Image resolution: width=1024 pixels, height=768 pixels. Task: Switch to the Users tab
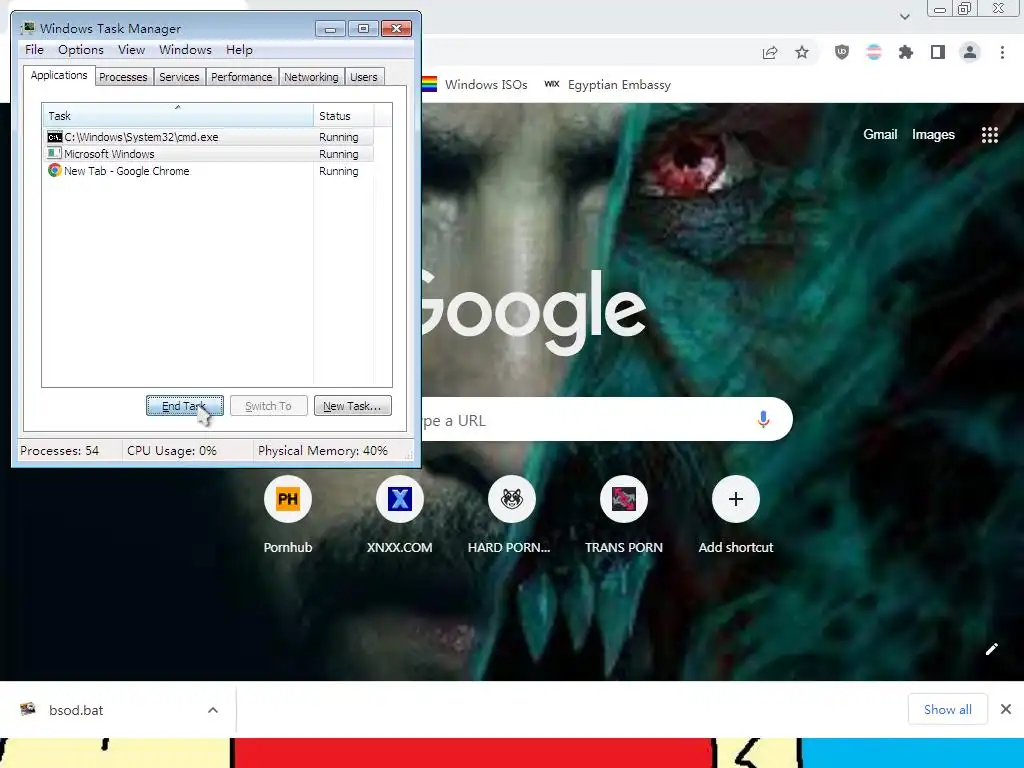tap(364, 77)
